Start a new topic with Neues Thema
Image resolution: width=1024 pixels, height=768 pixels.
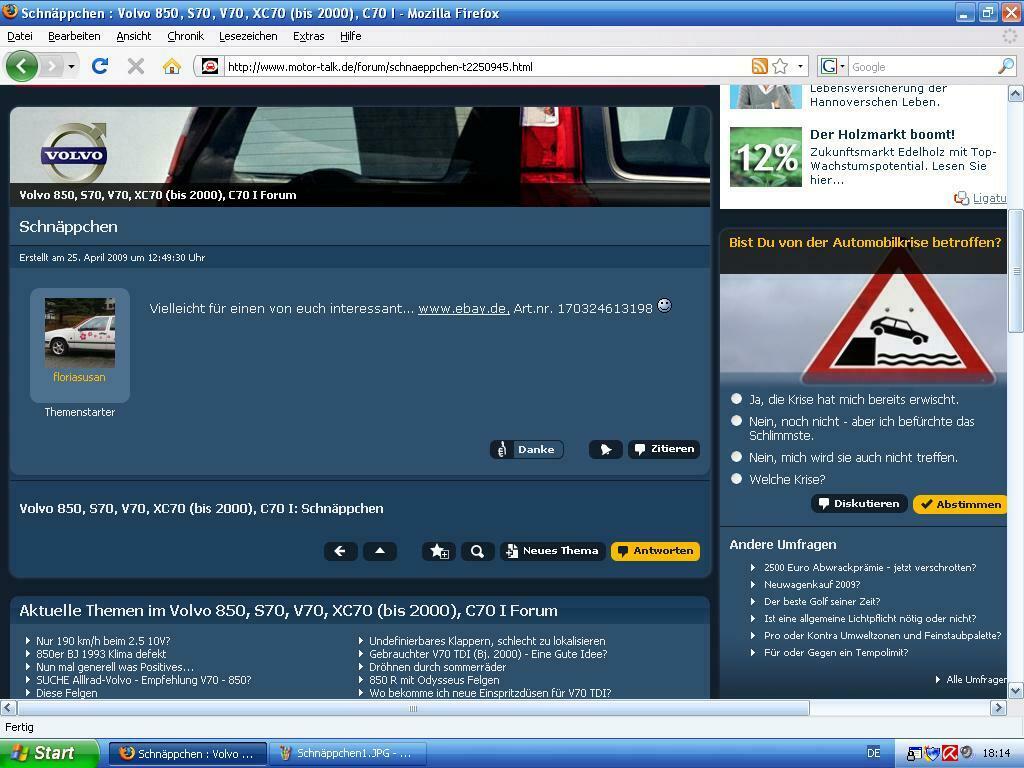[x=552, y=551]
